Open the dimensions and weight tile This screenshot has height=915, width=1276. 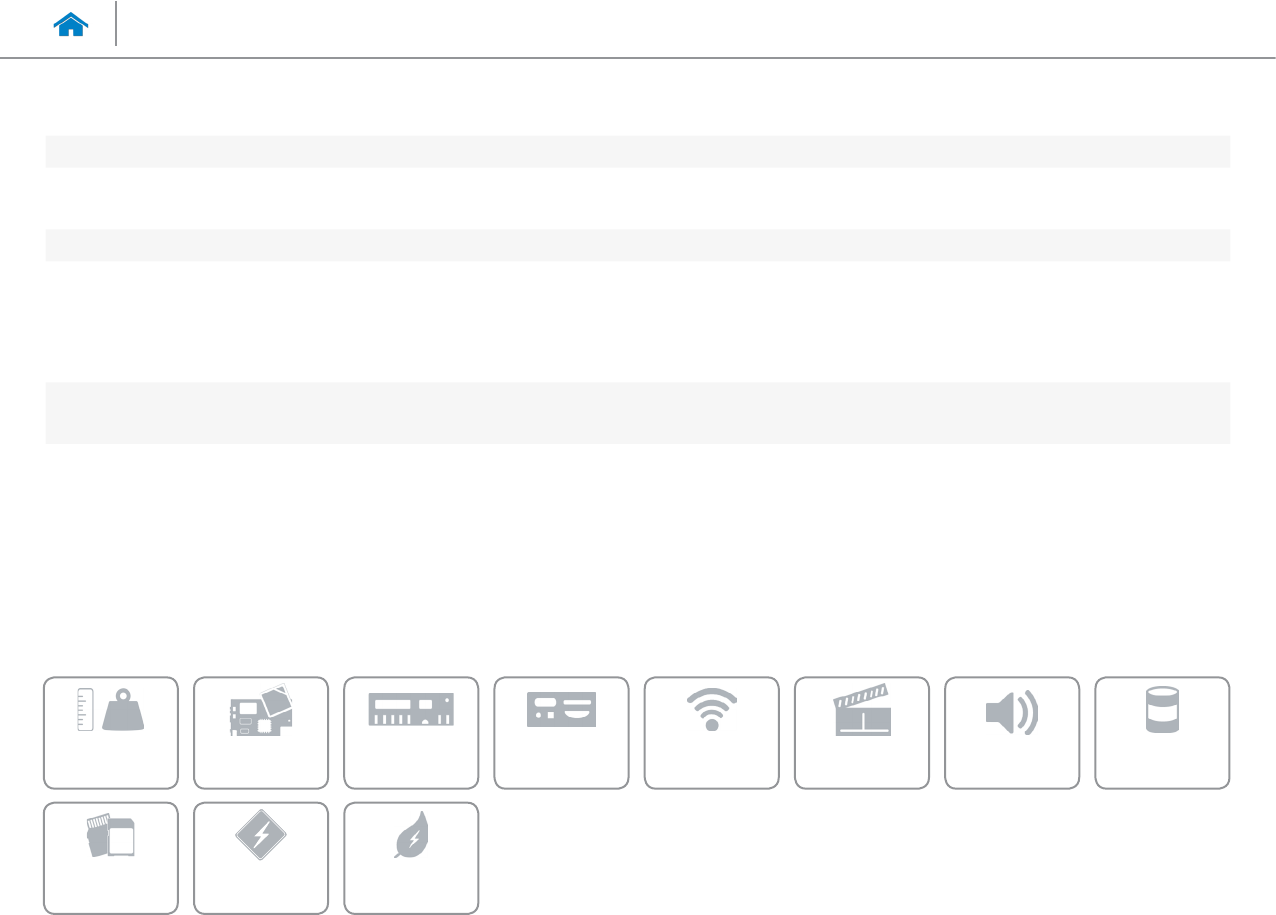click(111, 733)
